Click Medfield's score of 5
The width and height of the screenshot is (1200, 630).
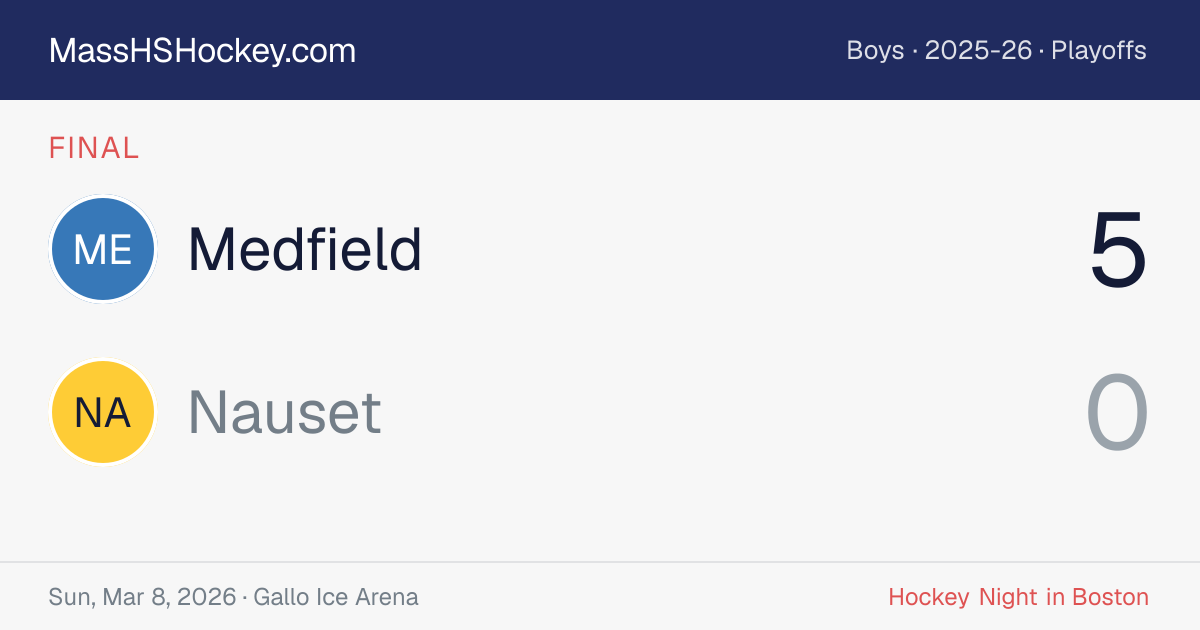(x=1118, y=250)
